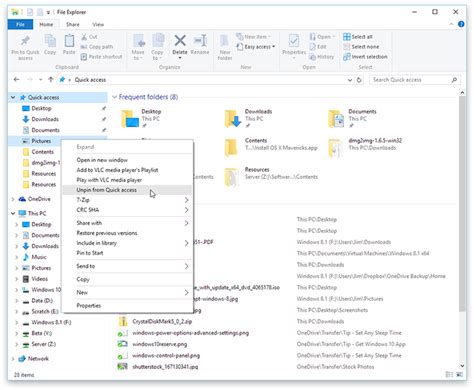The height and width of the screenshot is (390, 474).
Task: Open the Easy access dropdown
Action: (x=256, y=47)
